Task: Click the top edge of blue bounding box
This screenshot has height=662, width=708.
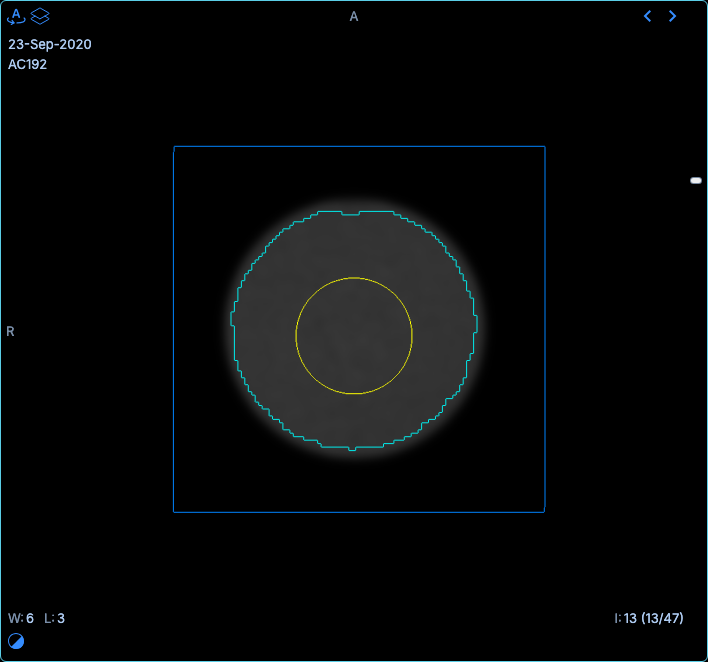Action: 359,146
